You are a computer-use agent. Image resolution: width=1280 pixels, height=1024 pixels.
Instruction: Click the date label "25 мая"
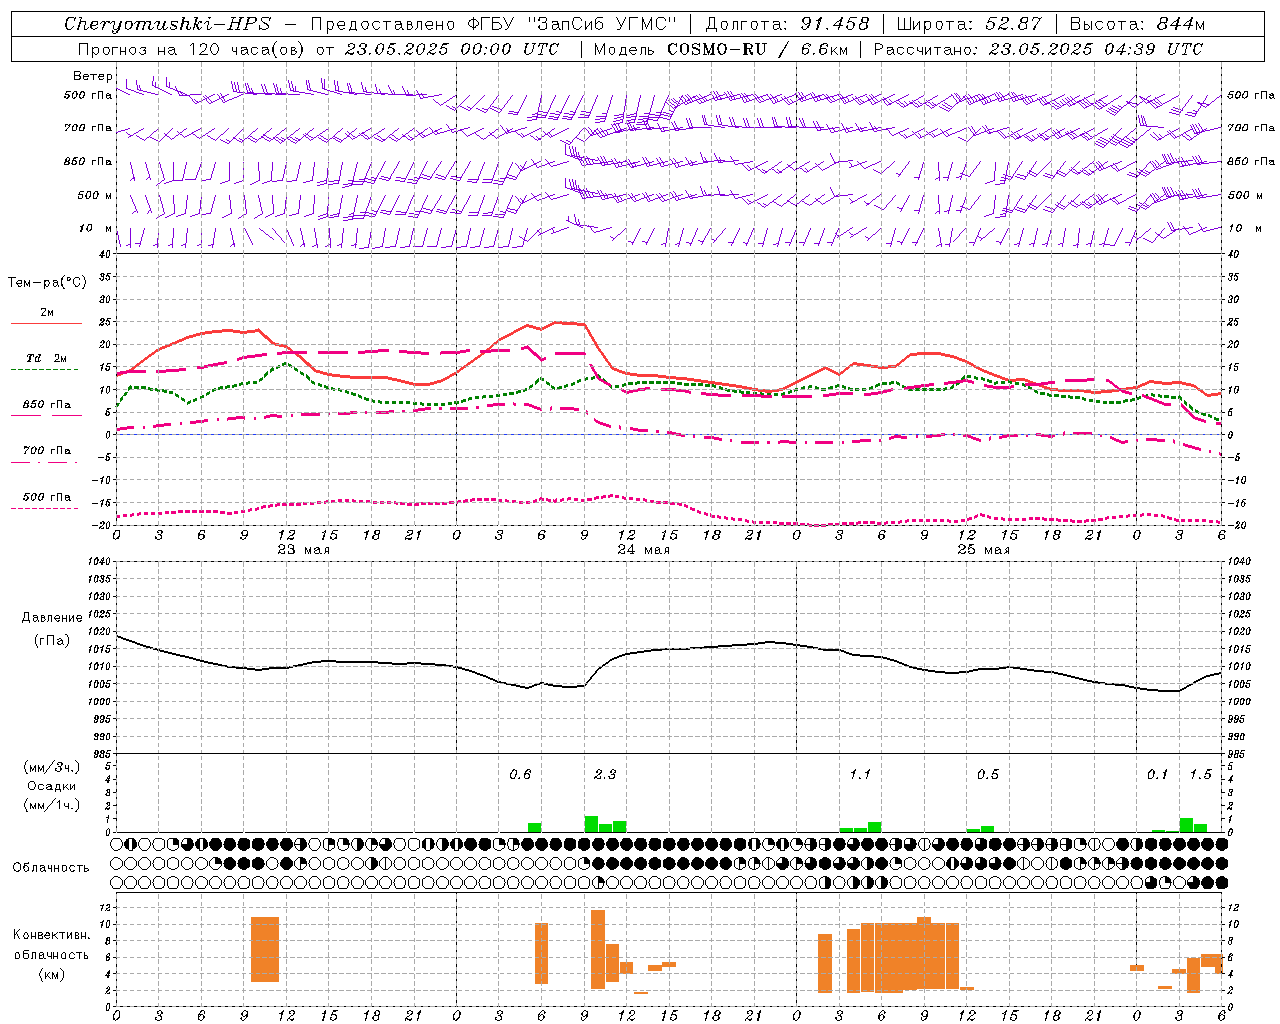(983, 550)
